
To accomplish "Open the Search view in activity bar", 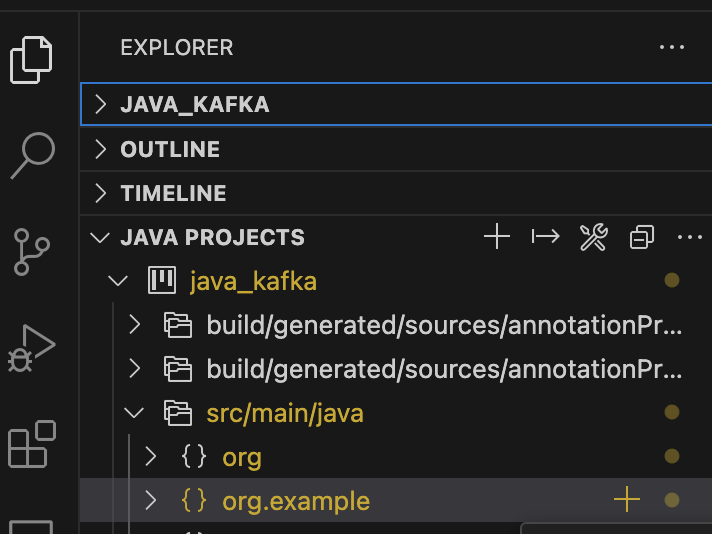I will 33,155.
